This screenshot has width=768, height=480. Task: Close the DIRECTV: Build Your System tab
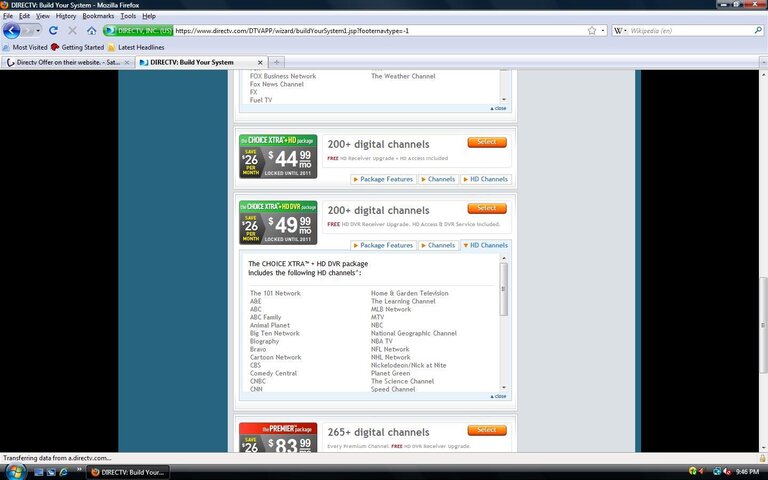260,62
